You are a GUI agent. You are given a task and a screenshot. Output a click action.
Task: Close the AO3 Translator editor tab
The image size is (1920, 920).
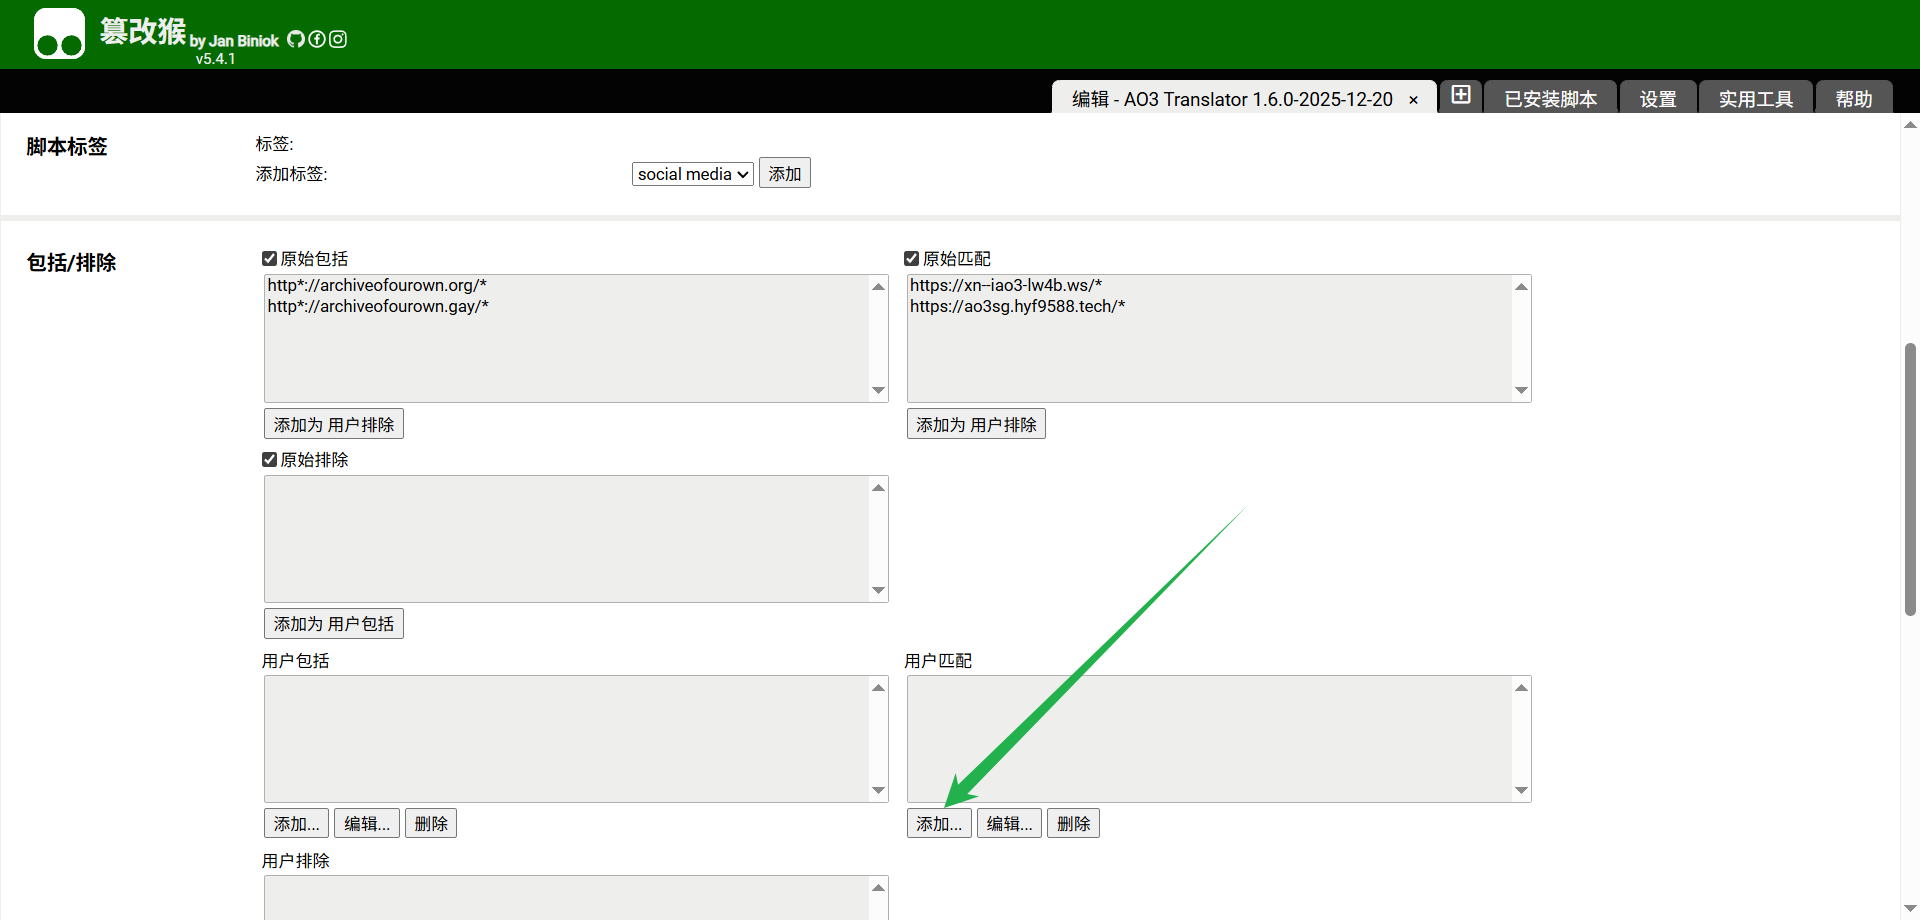pyautogui.click(x=1413, y=100)
